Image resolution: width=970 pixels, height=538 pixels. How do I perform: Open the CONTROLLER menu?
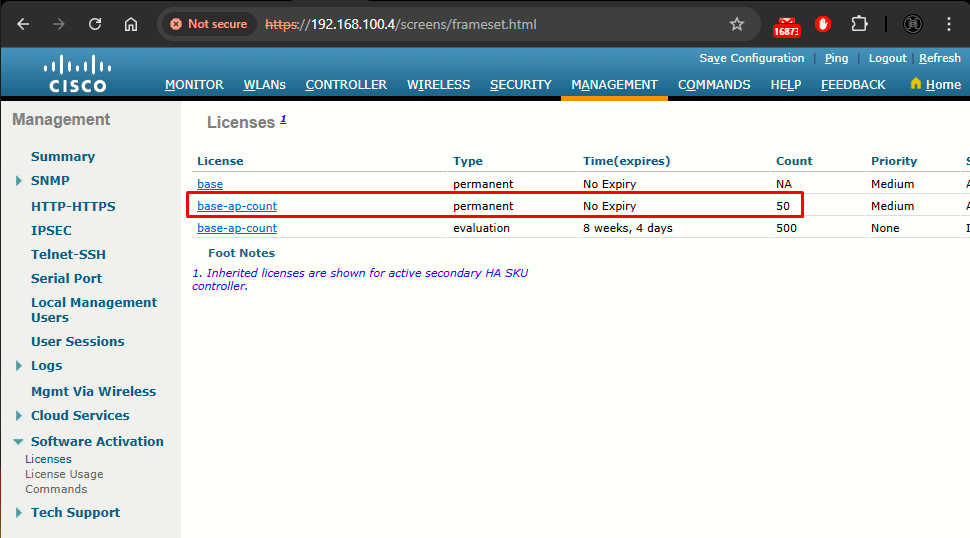point(346,85)
